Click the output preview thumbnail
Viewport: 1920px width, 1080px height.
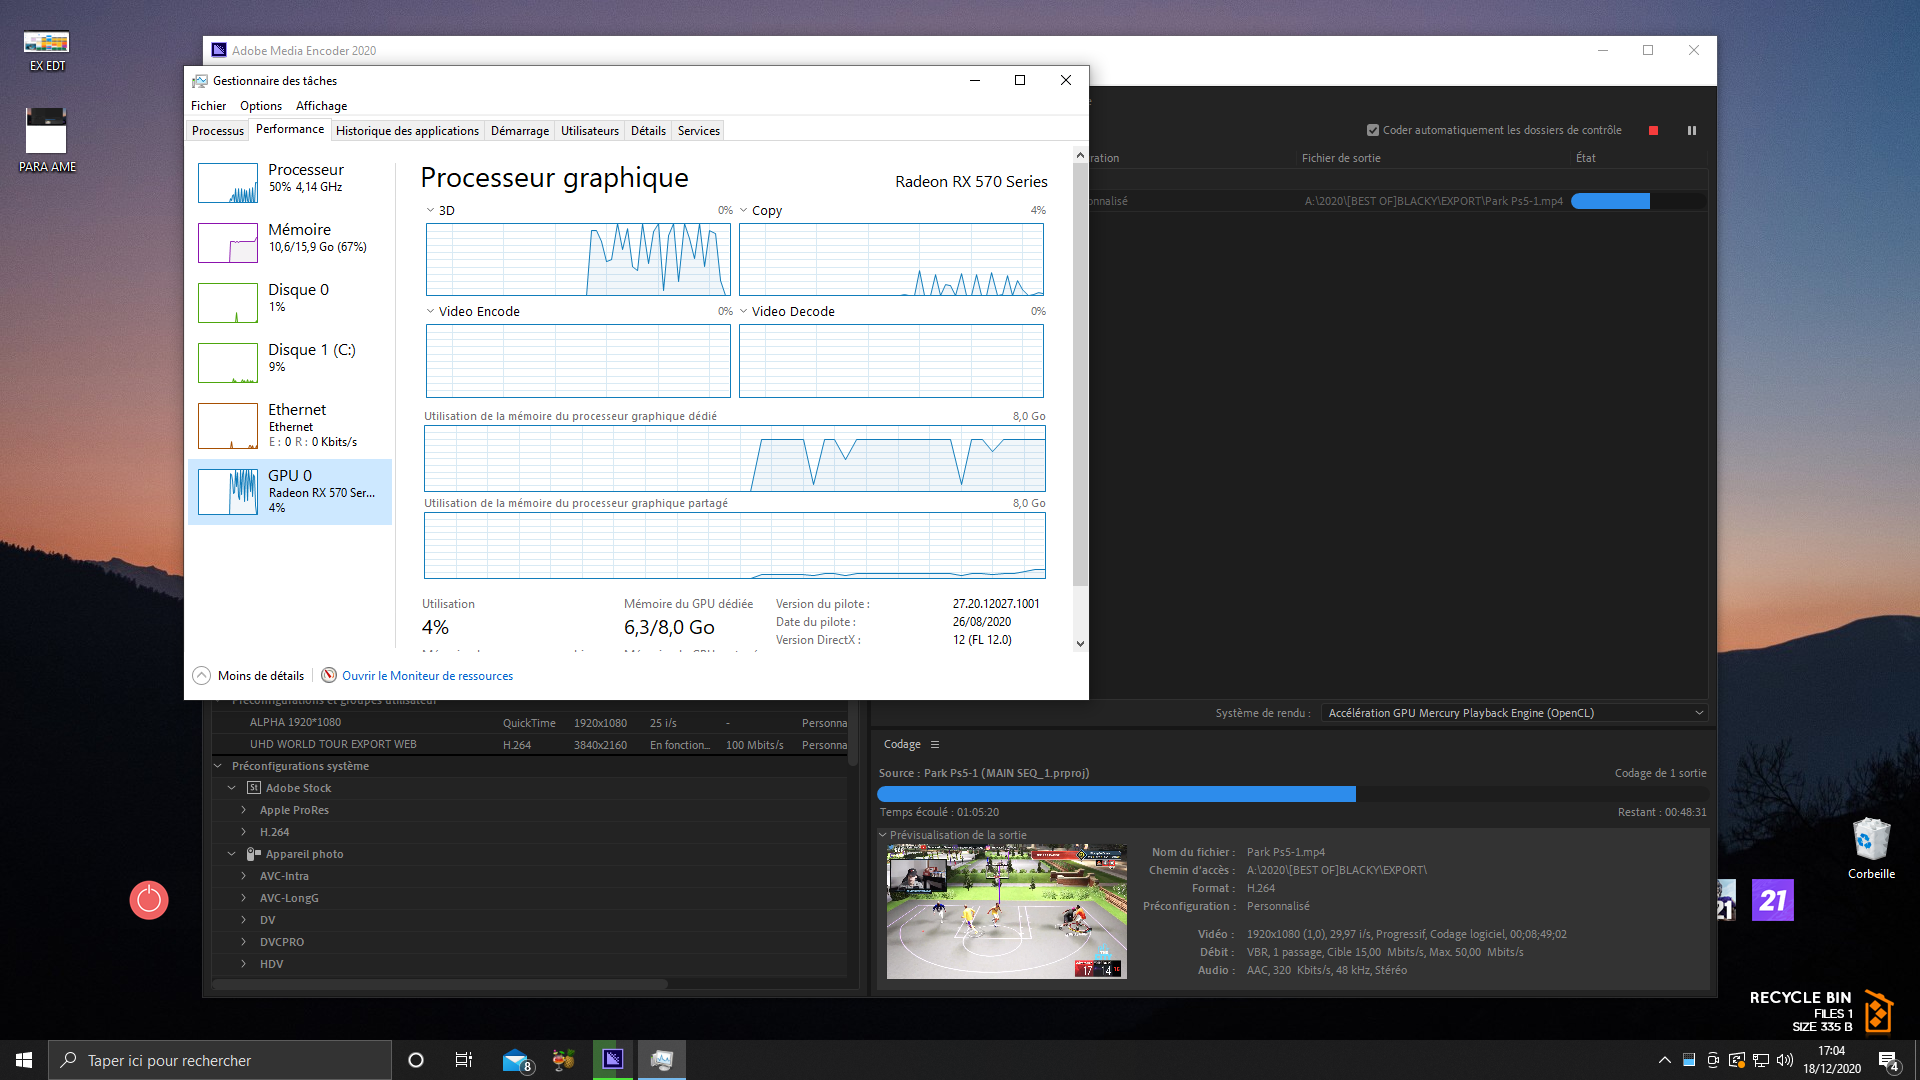point(1006,911)
